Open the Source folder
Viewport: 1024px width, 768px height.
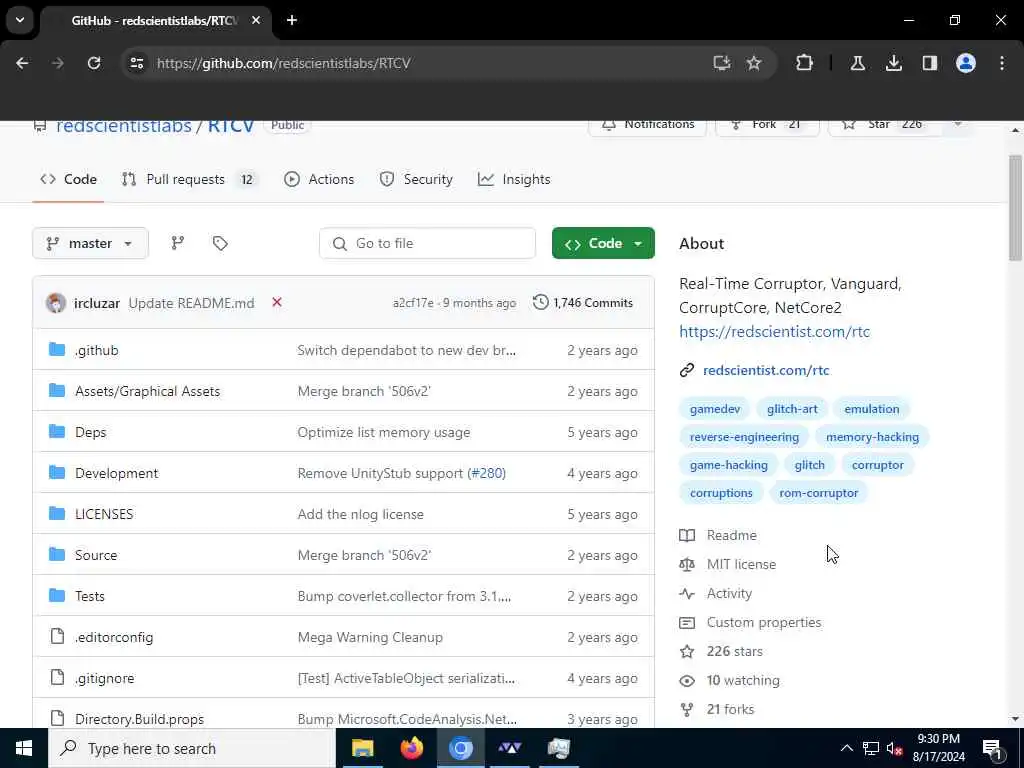pos(96,555)
